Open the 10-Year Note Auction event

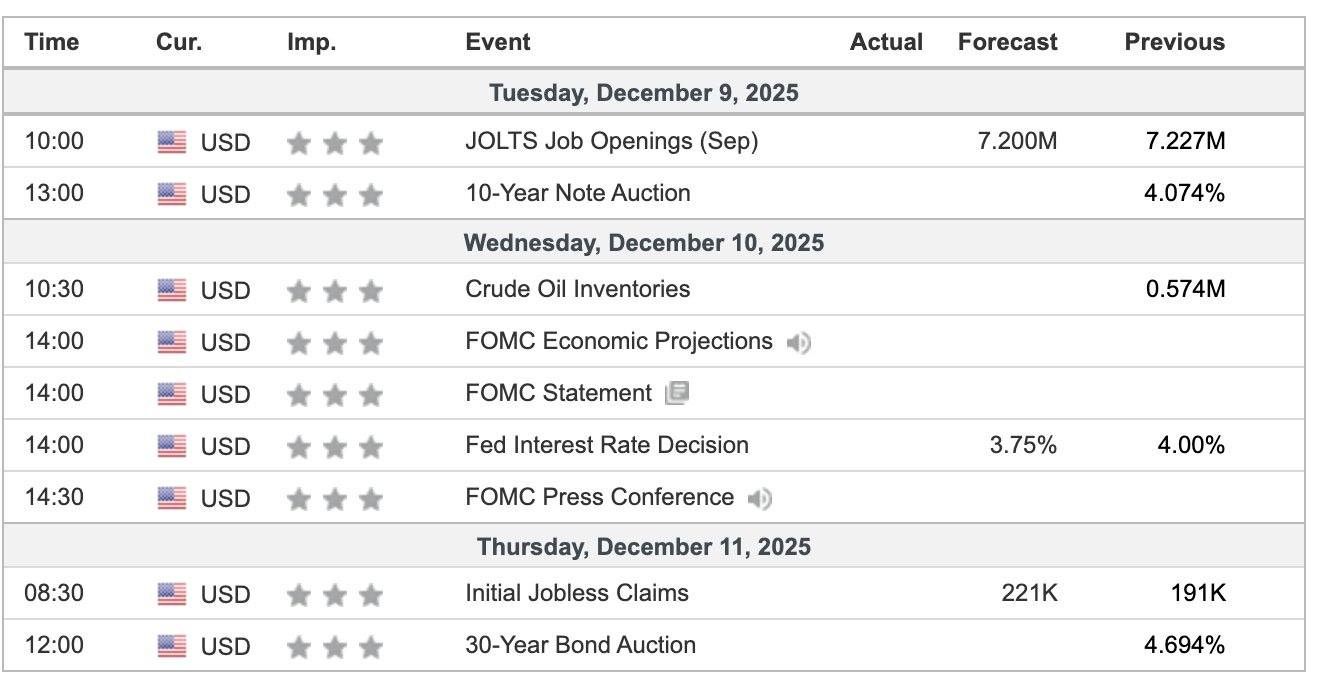[577, 193]
